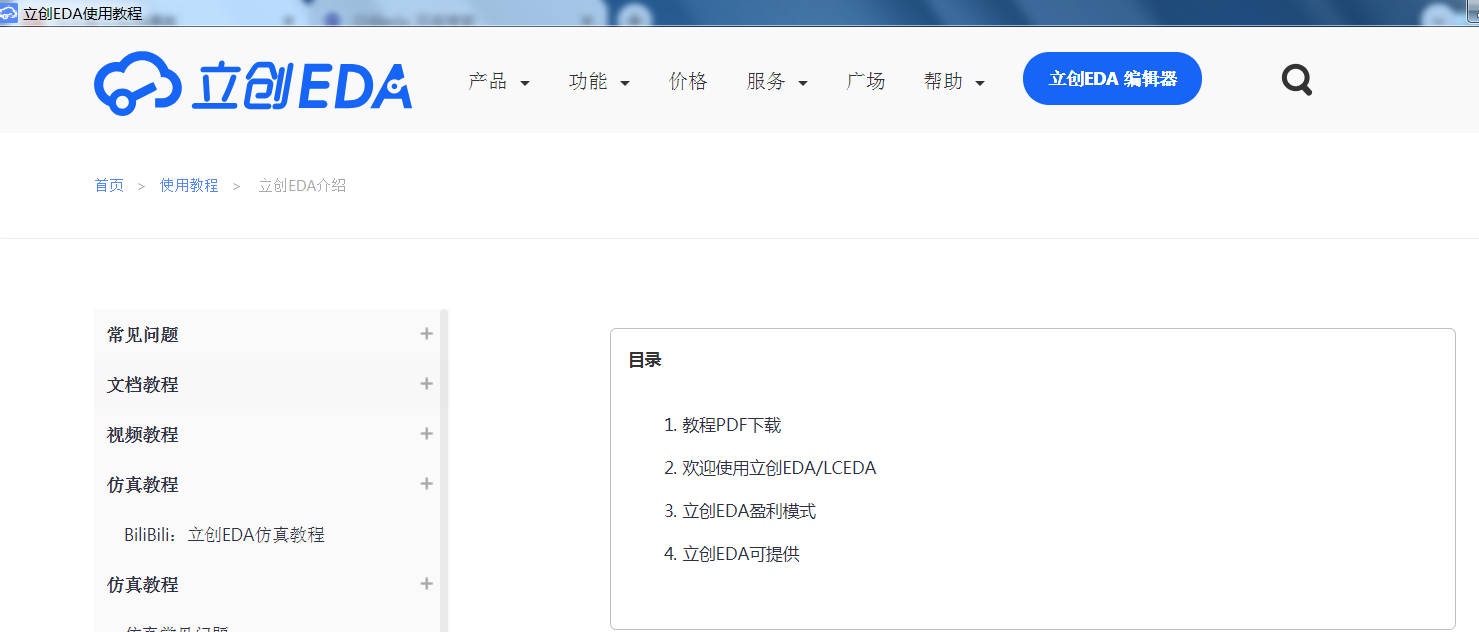Click the 首页 breadcrumb link
Viewport: 1479px width, 632px height.
[109, 185]
